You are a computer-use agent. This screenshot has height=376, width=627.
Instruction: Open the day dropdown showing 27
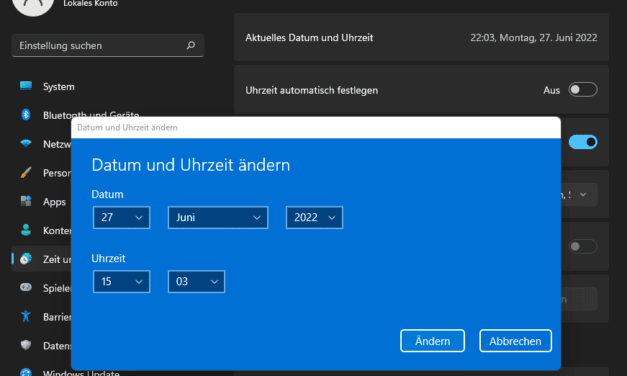(x=122, y=218)
